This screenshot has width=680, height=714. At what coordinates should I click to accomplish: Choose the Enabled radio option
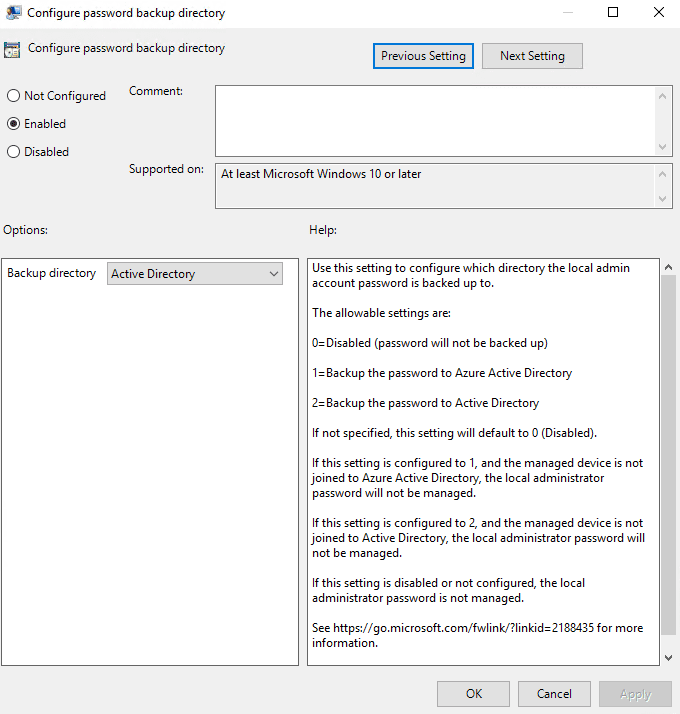(x=13, y=124)
